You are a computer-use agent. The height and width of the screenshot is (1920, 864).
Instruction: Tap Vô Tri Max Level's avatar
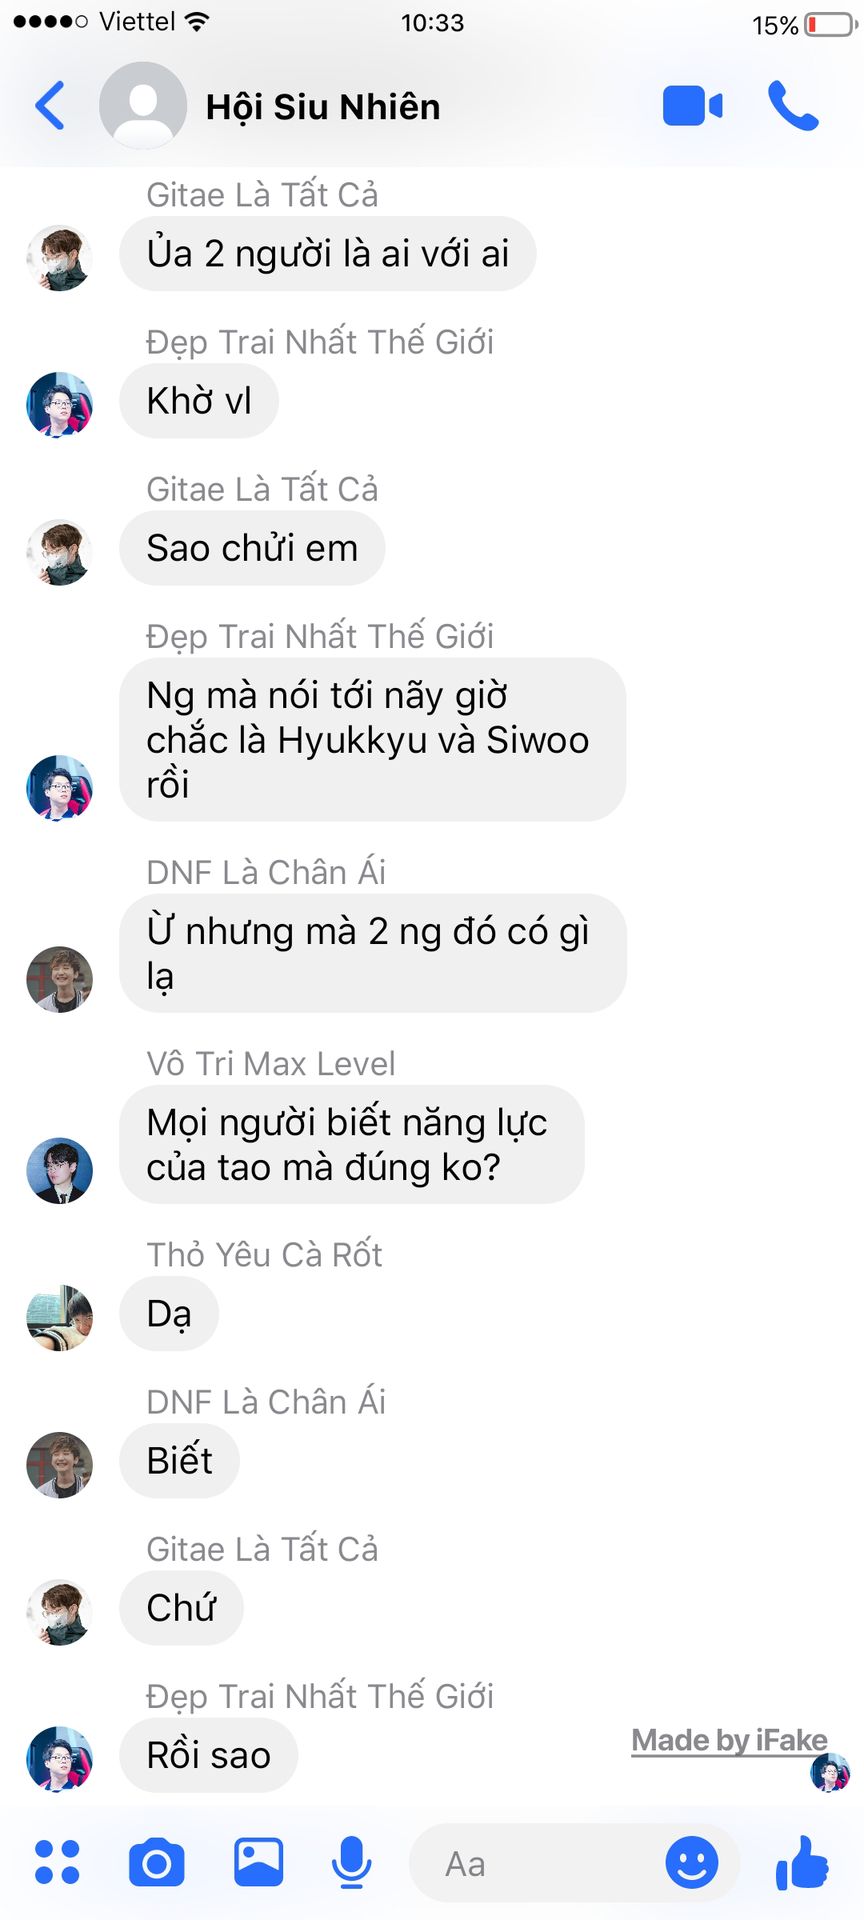(x=59, y=1170)
